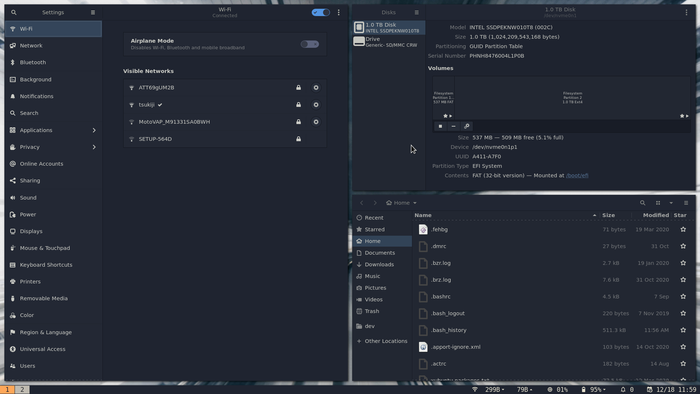Open settings gear for ATT69gUM2B network
Viewport: 700px width, 394px height.
316,88
